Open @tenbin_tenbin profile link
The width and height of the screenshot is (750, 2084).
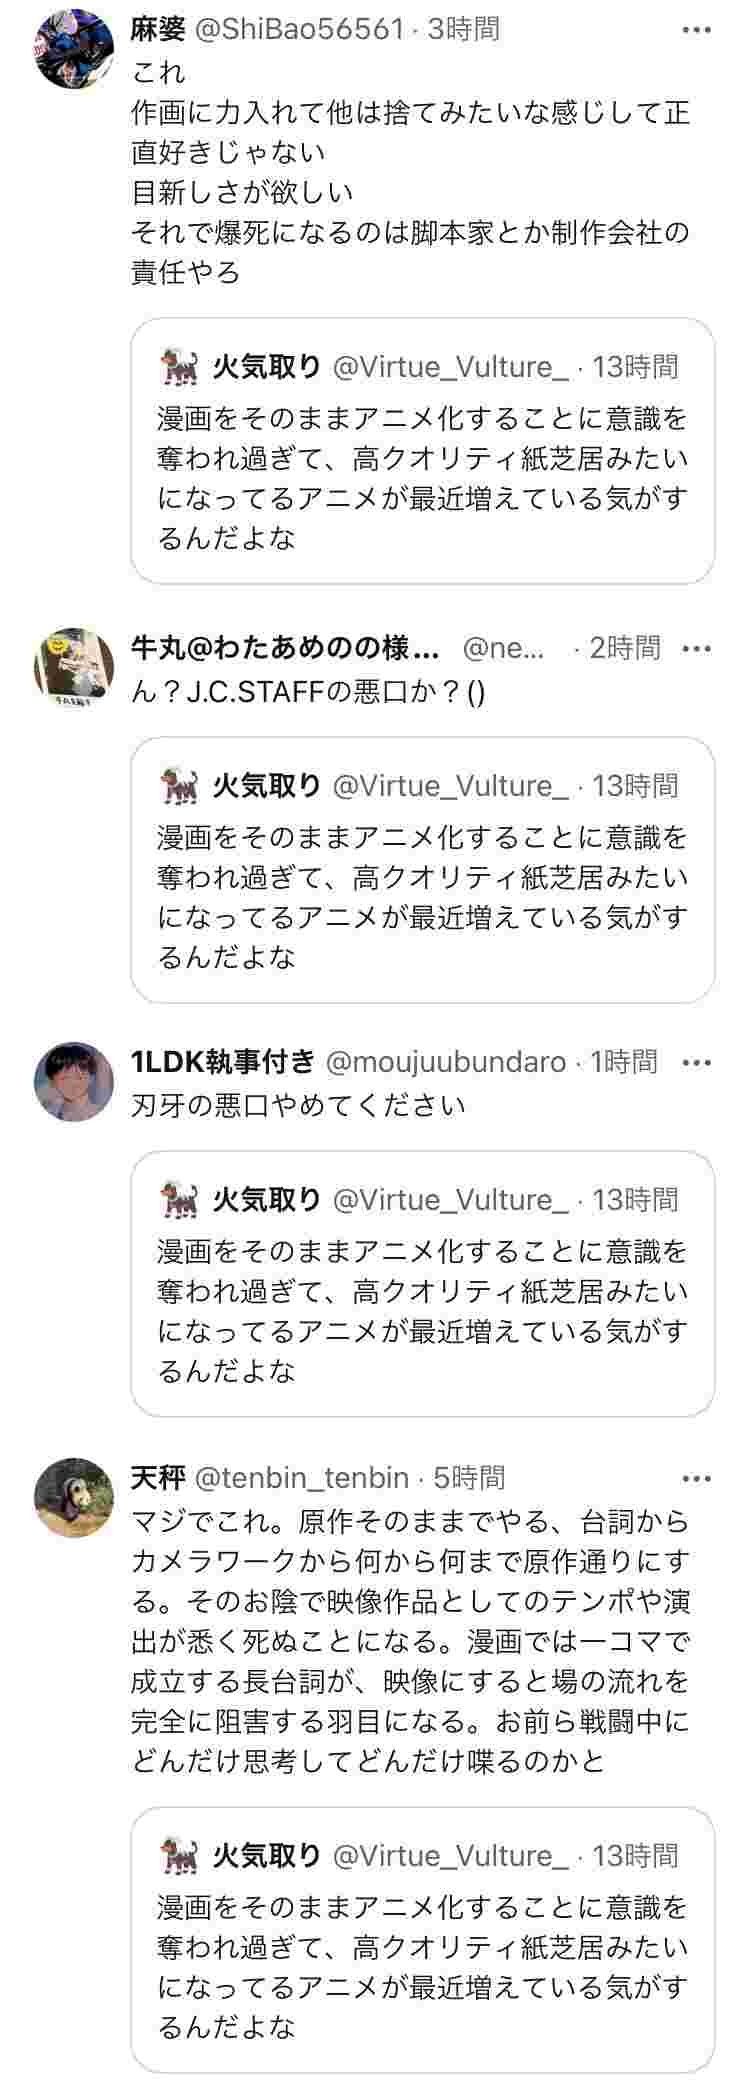pos(301,1478)
